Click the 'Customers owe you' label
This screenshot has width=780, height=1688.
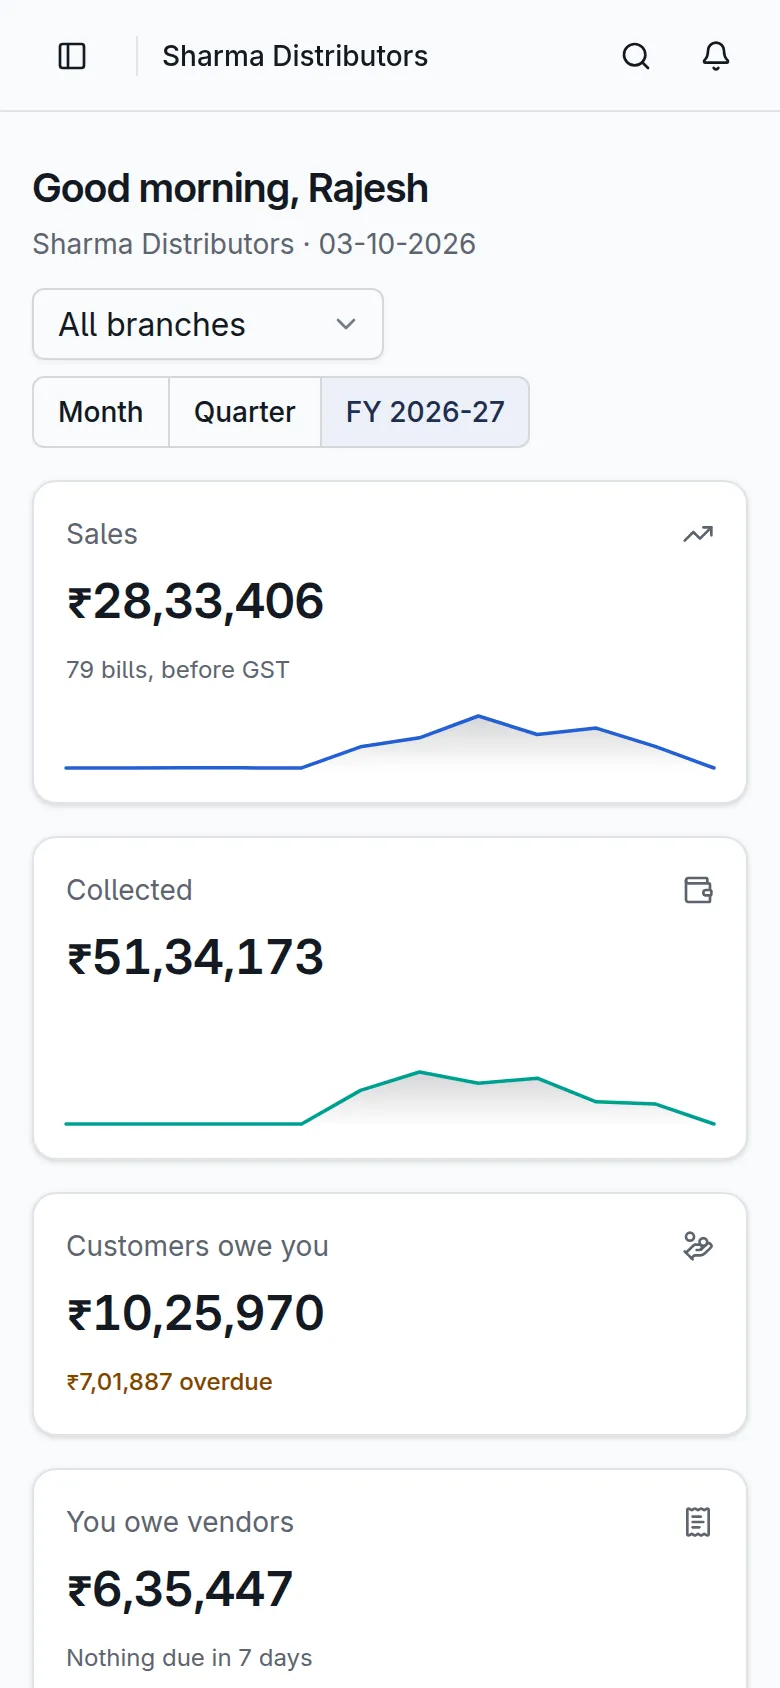pos(197,1246)
